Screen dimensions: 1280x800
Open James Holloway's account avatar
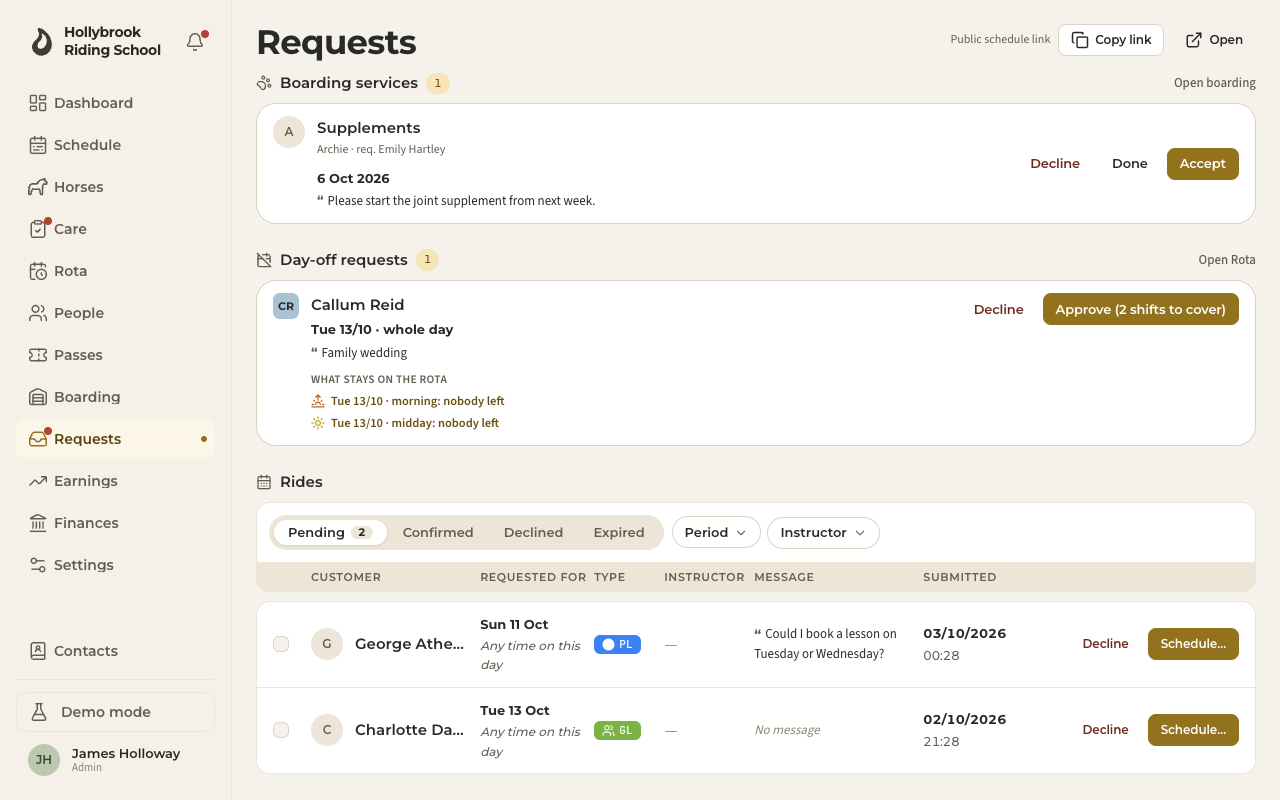(44, 760)
